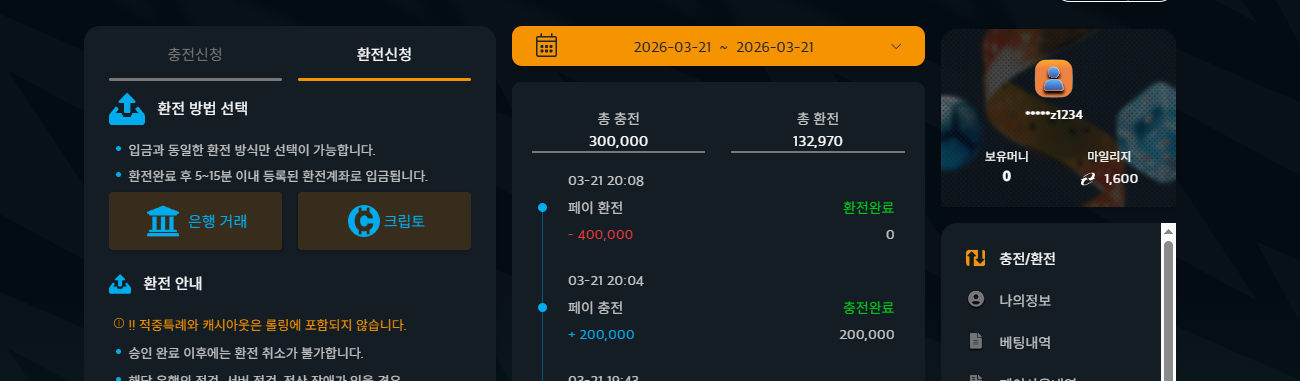Click the 충전/환전 exchange arrows icon
1300x381 pixels.
pos(976,258)
